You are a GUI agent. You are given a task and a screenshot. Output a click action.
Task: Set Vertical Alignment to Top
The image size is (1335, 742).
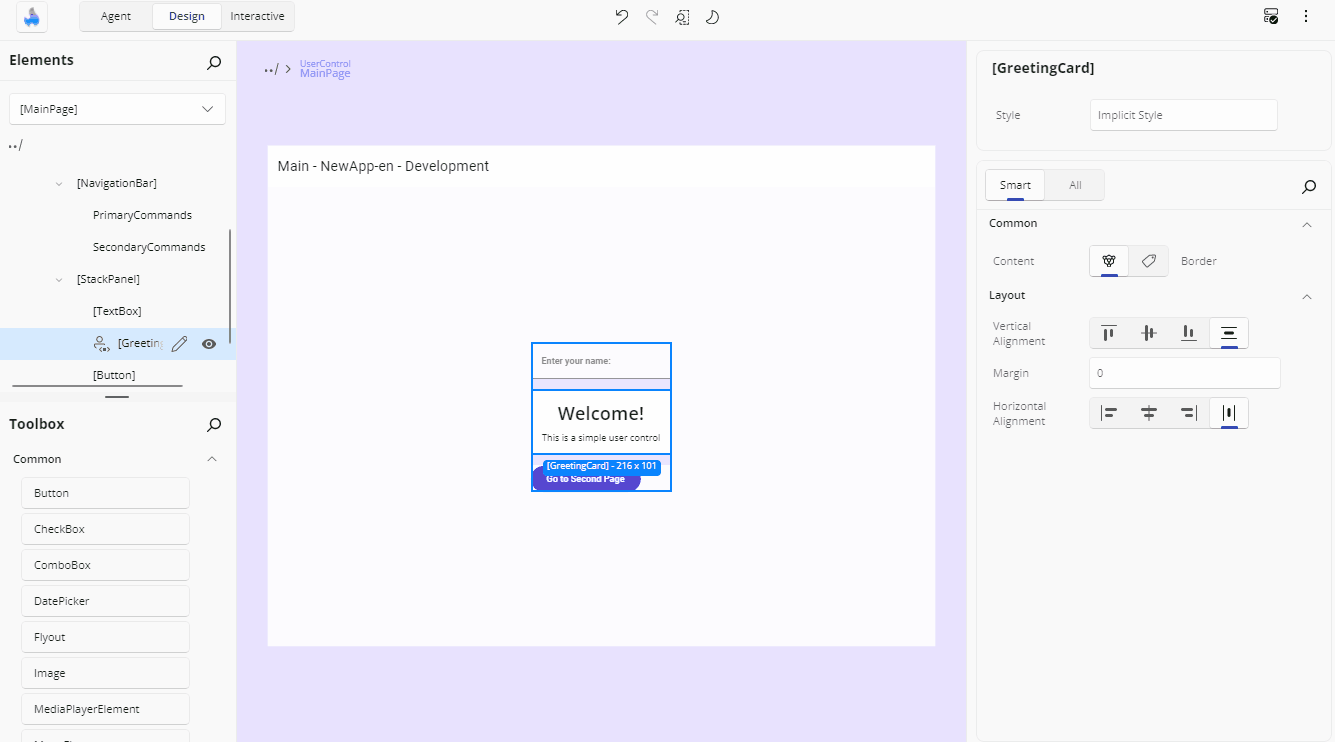pos(1108,333)
